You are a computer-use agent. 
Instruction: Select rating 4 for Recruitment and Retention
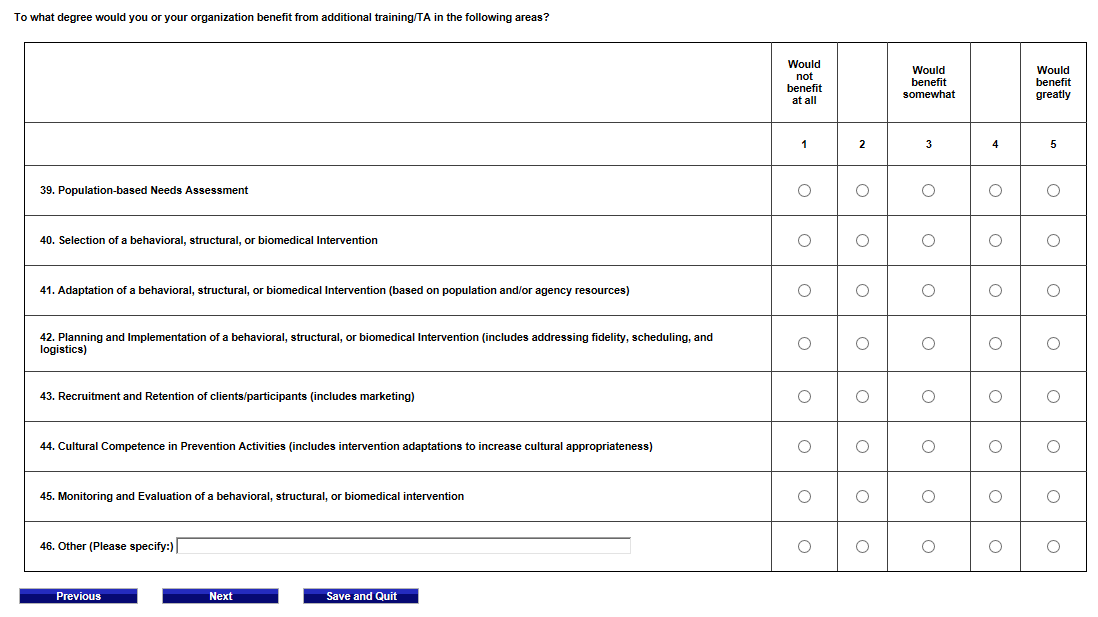[x=995, y=397]
